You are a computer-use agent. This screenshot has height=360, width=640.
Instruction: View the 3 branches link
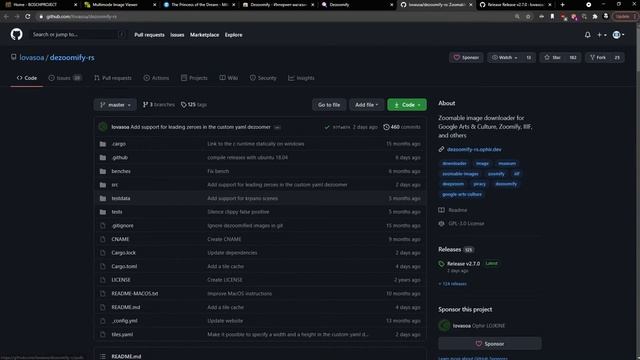[158, 105]
